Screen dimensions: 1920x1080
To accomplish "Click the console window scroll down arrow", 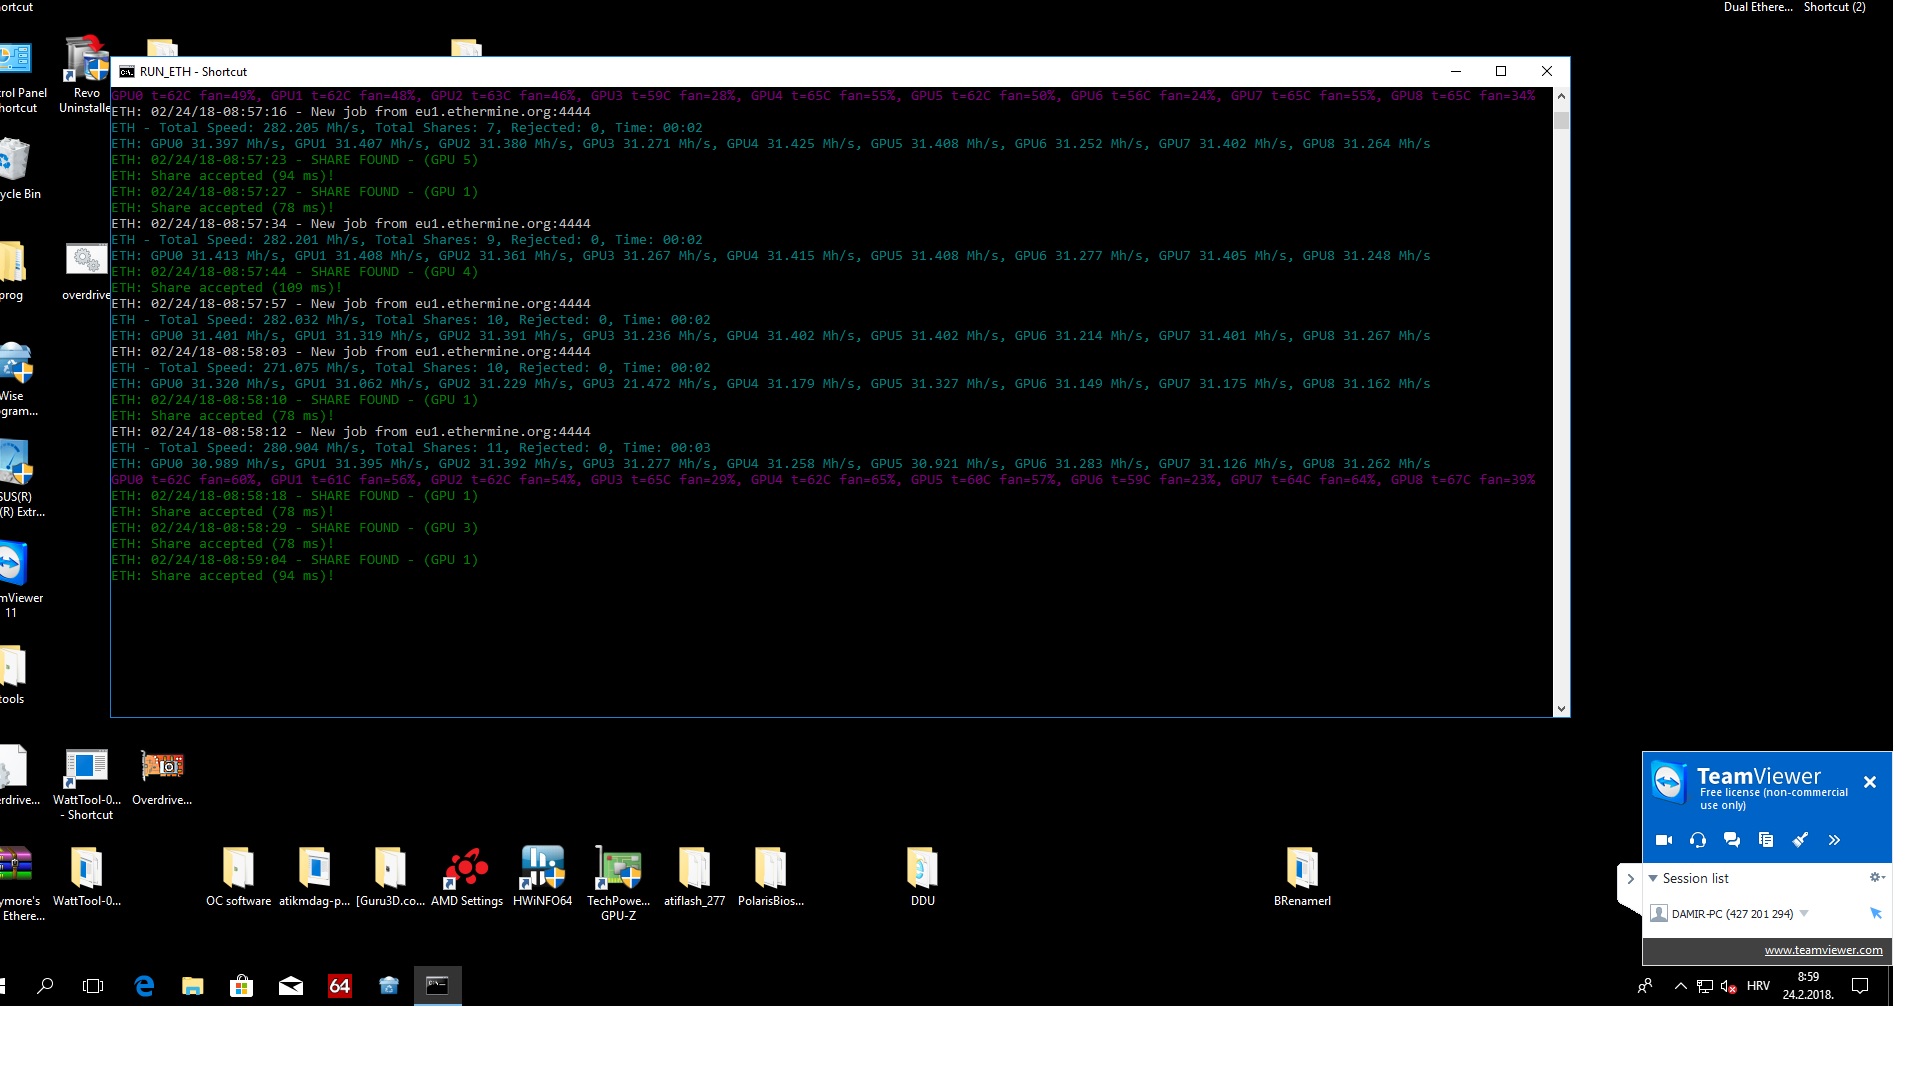I will coord(1561,708).
